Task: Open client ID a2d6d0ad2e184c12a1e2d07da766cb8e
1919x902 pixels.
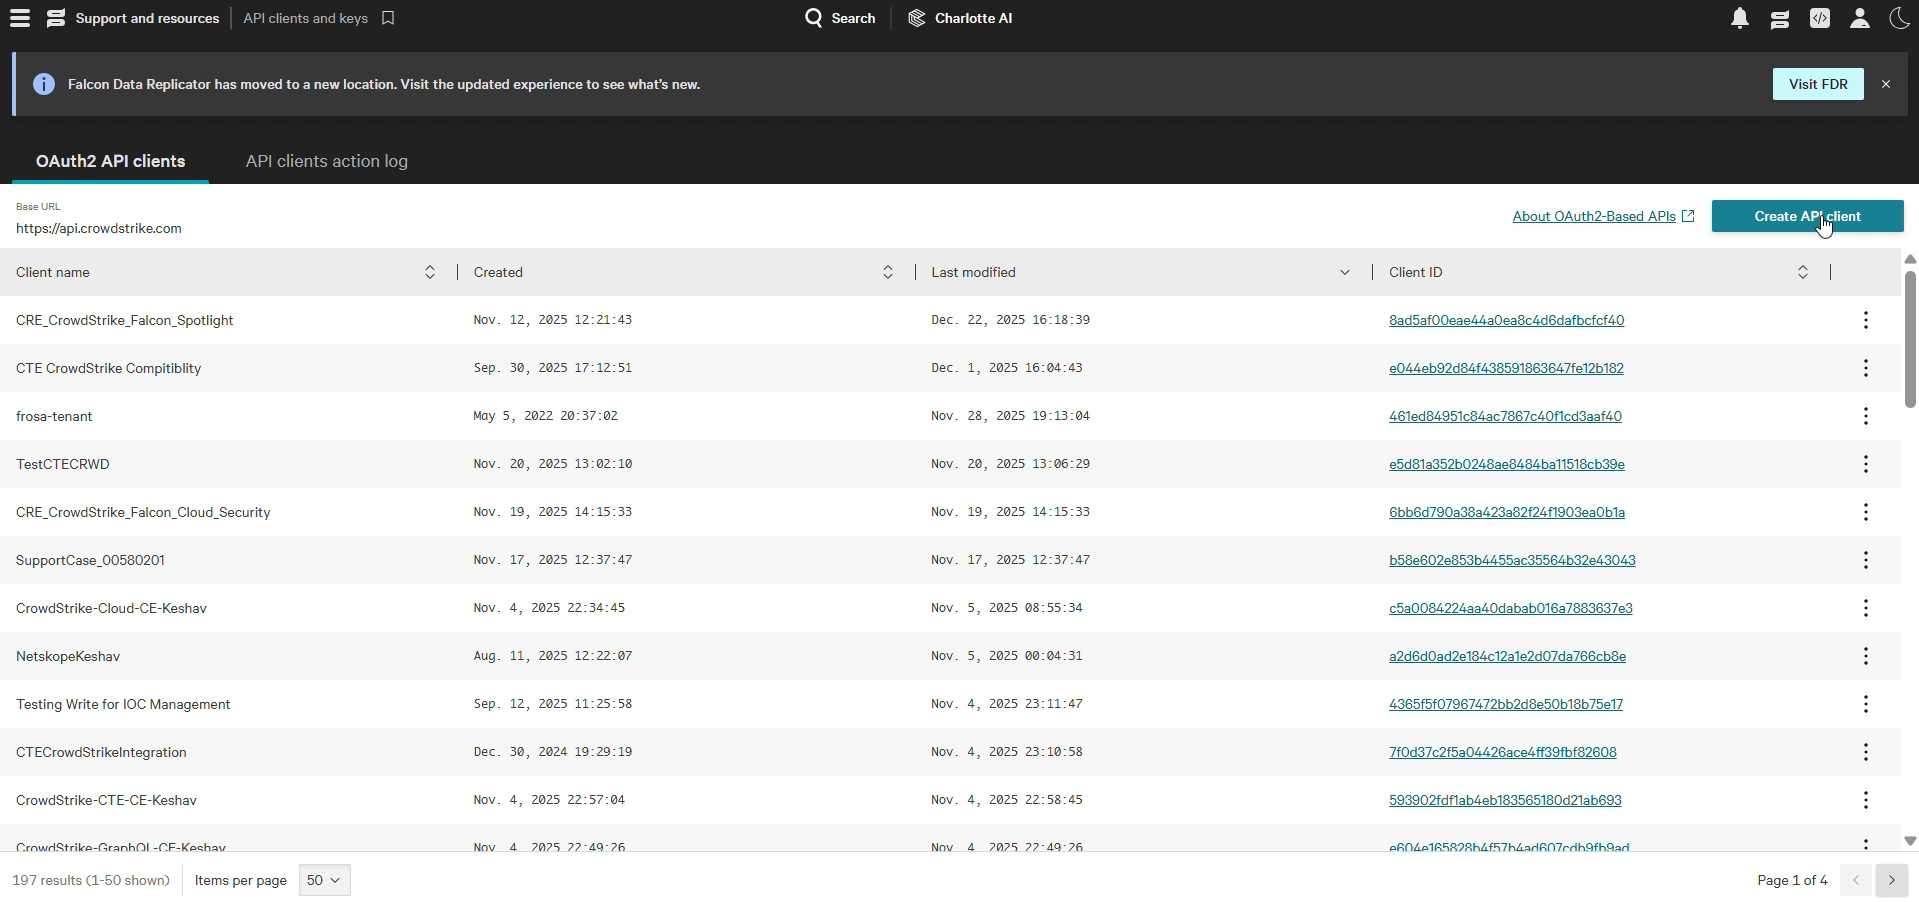Action: click(x=1507, y=656)
